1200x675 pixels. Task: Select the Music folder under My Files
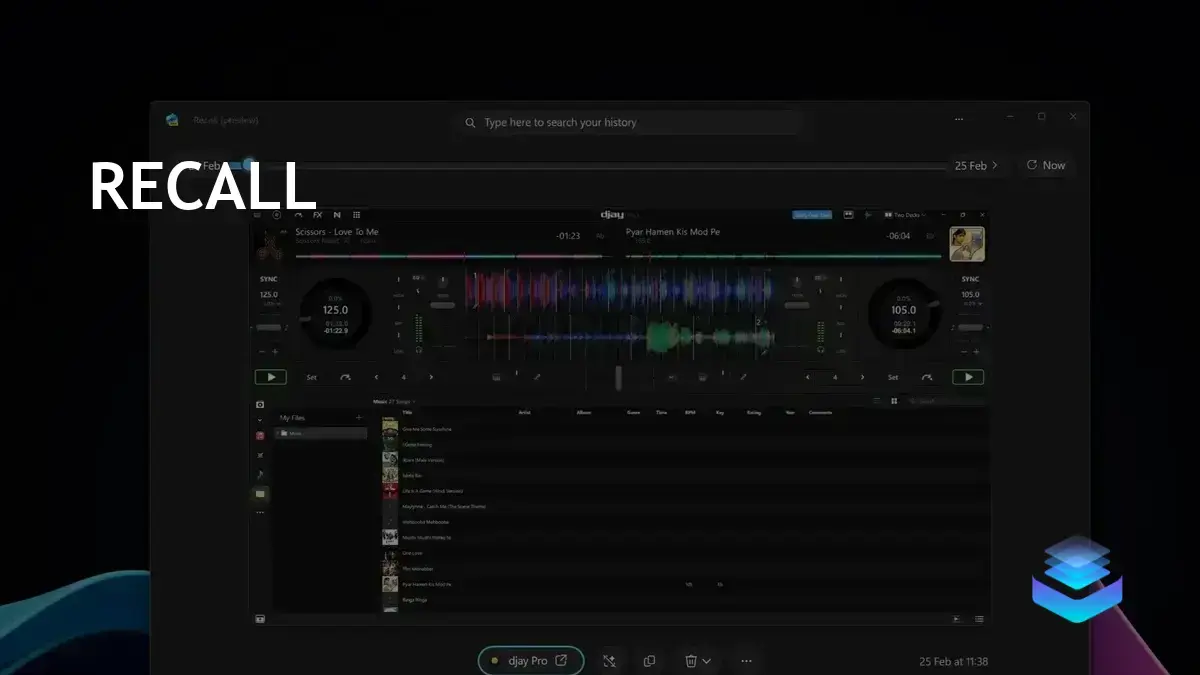point(321,433)
